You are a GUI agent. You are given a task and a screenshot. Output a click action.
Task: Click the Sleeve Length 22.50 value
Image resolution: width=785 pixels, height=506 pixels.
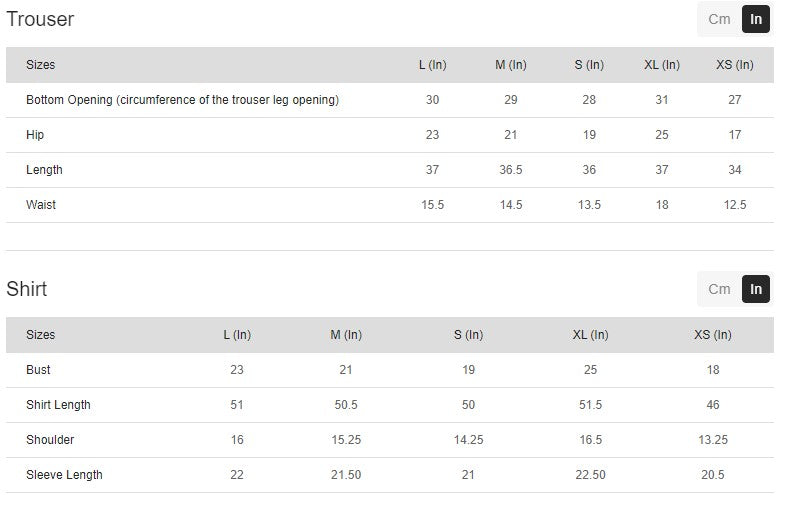pos(590,475)
